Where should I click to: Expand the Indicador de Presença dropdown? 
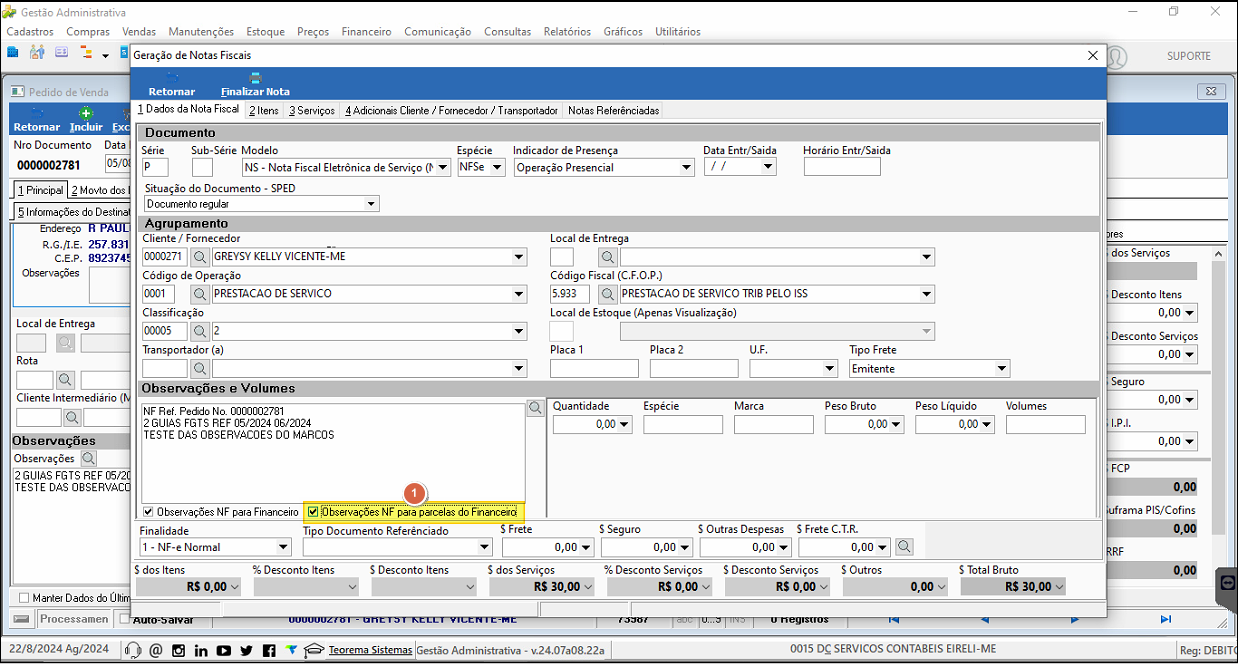(686, 168)
